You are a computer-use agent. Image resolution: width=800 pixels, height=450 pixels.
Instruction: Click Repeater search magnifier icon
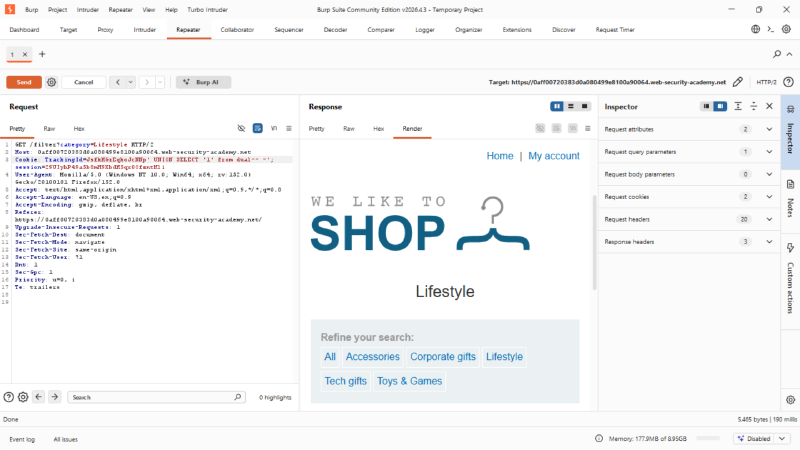777,54
